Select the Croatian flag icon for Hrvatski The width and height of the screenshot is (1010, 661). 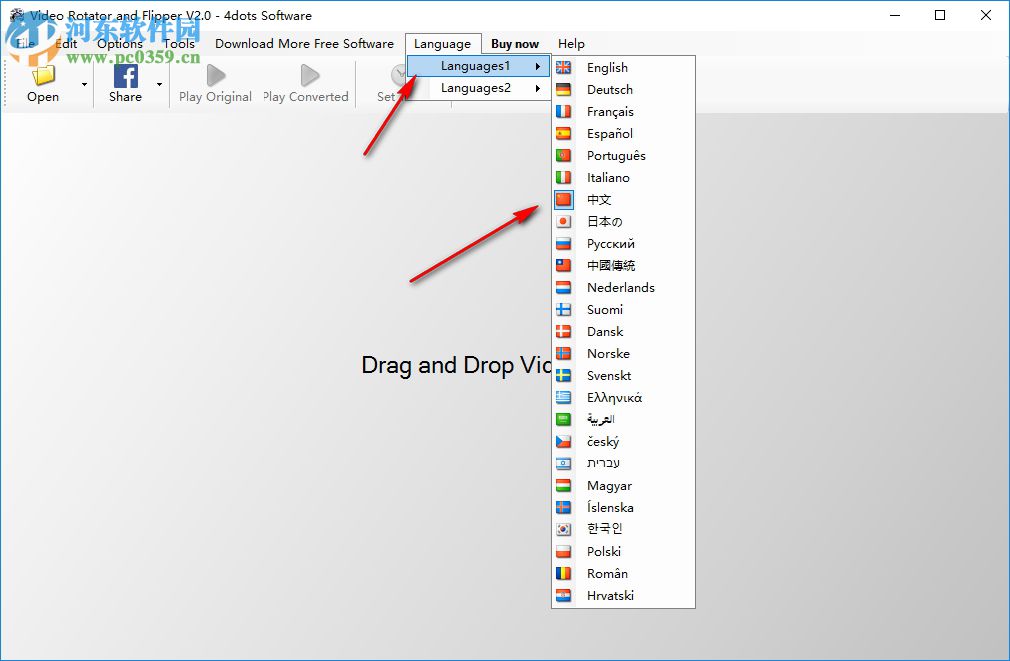pos(564,595)
